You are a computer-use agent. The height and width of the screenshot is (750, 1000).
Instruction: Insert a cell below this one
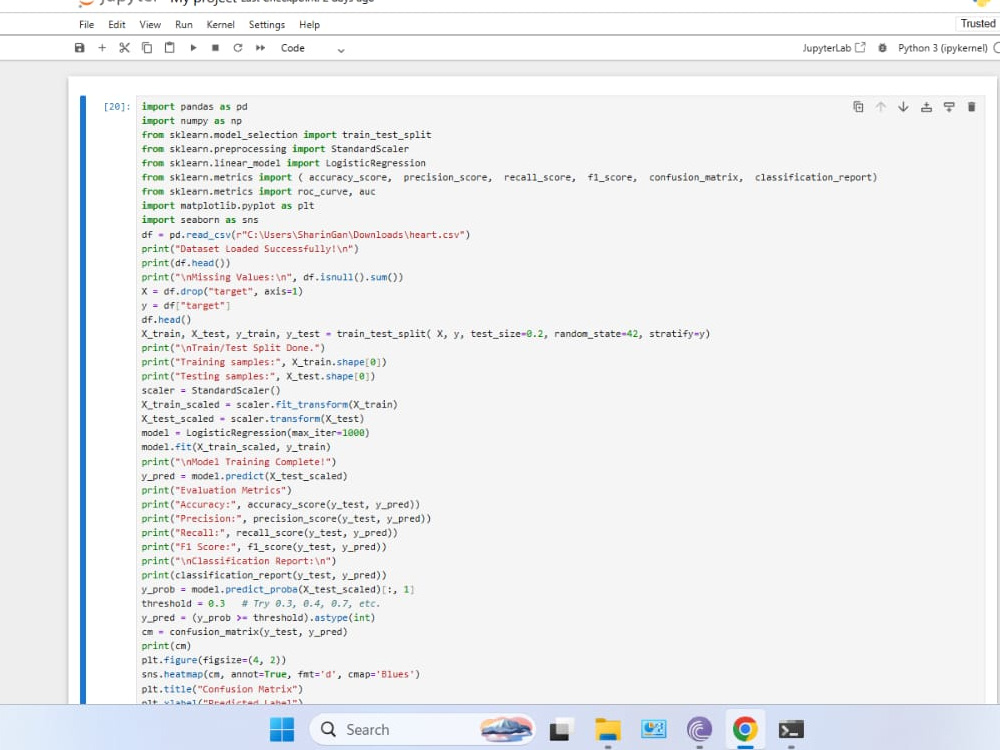coord(949,107)
